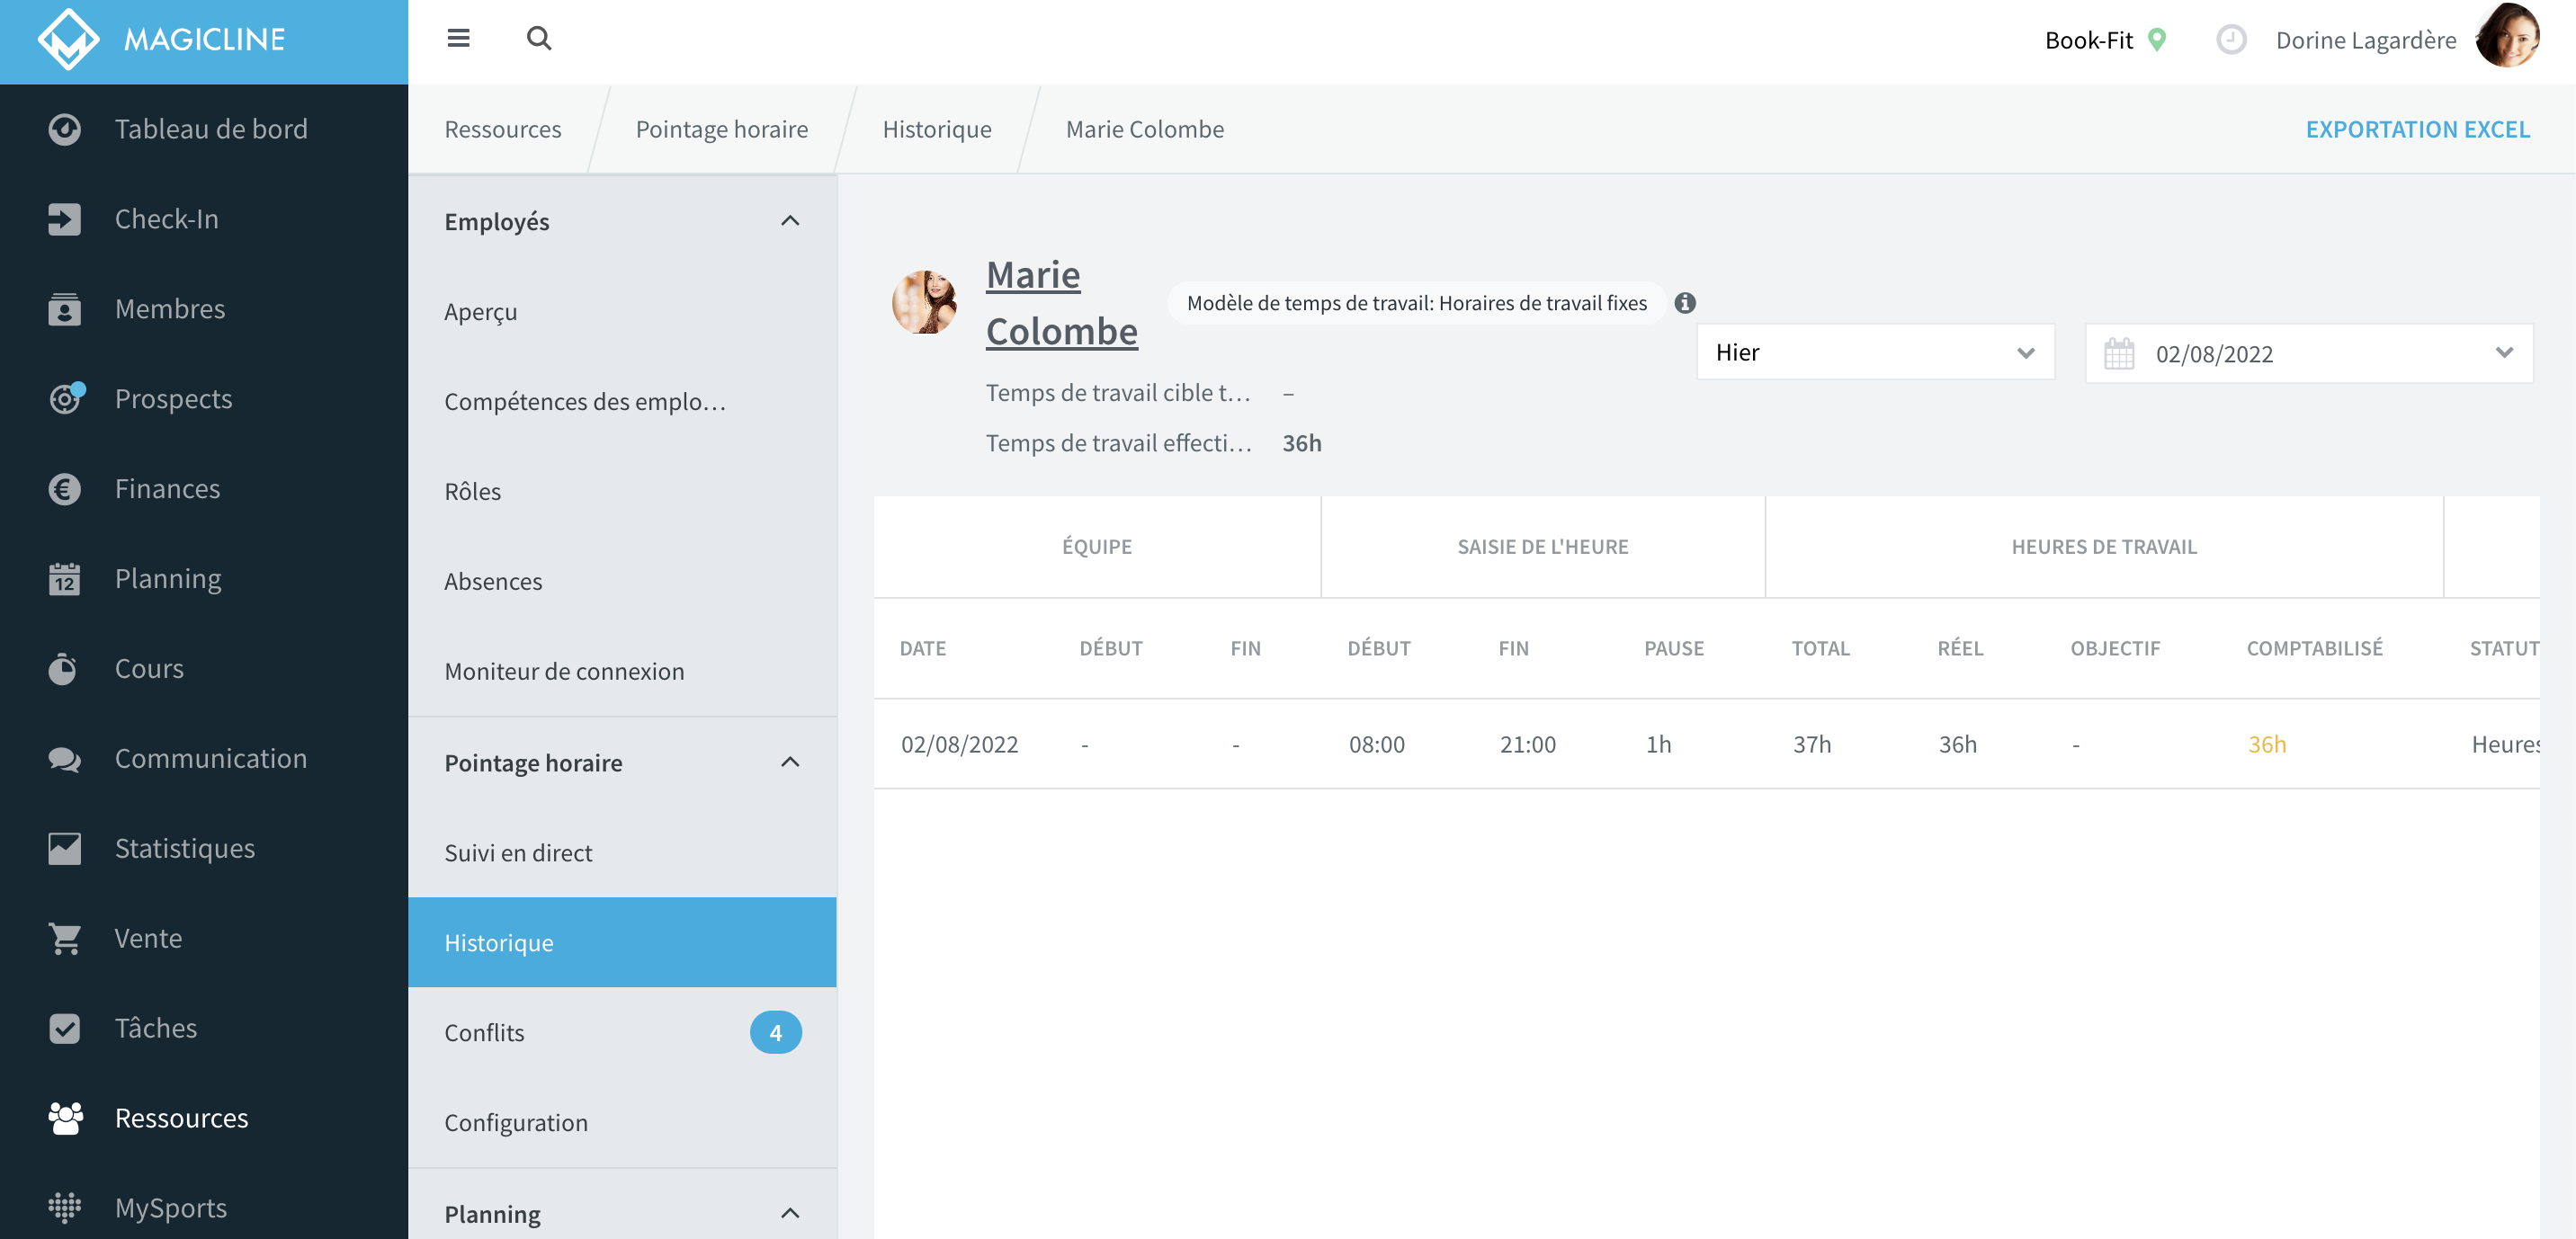Viewport: 2576px width, 1239px height.
Task: Collapse the Planning submenu section chevron
Action: pyautogui.click(x=790, y=1213)
